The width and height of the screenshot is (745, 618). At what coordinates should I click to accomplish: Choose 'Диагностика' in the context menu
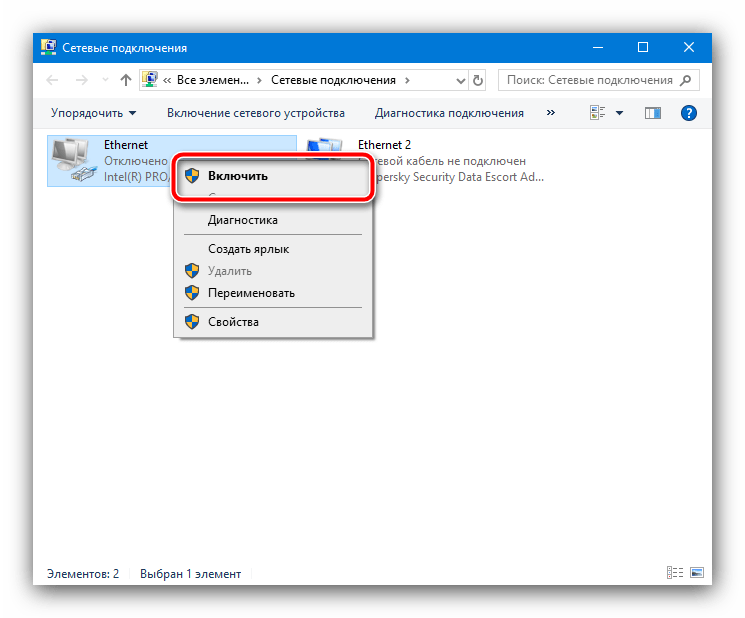[x=273, y=220]
